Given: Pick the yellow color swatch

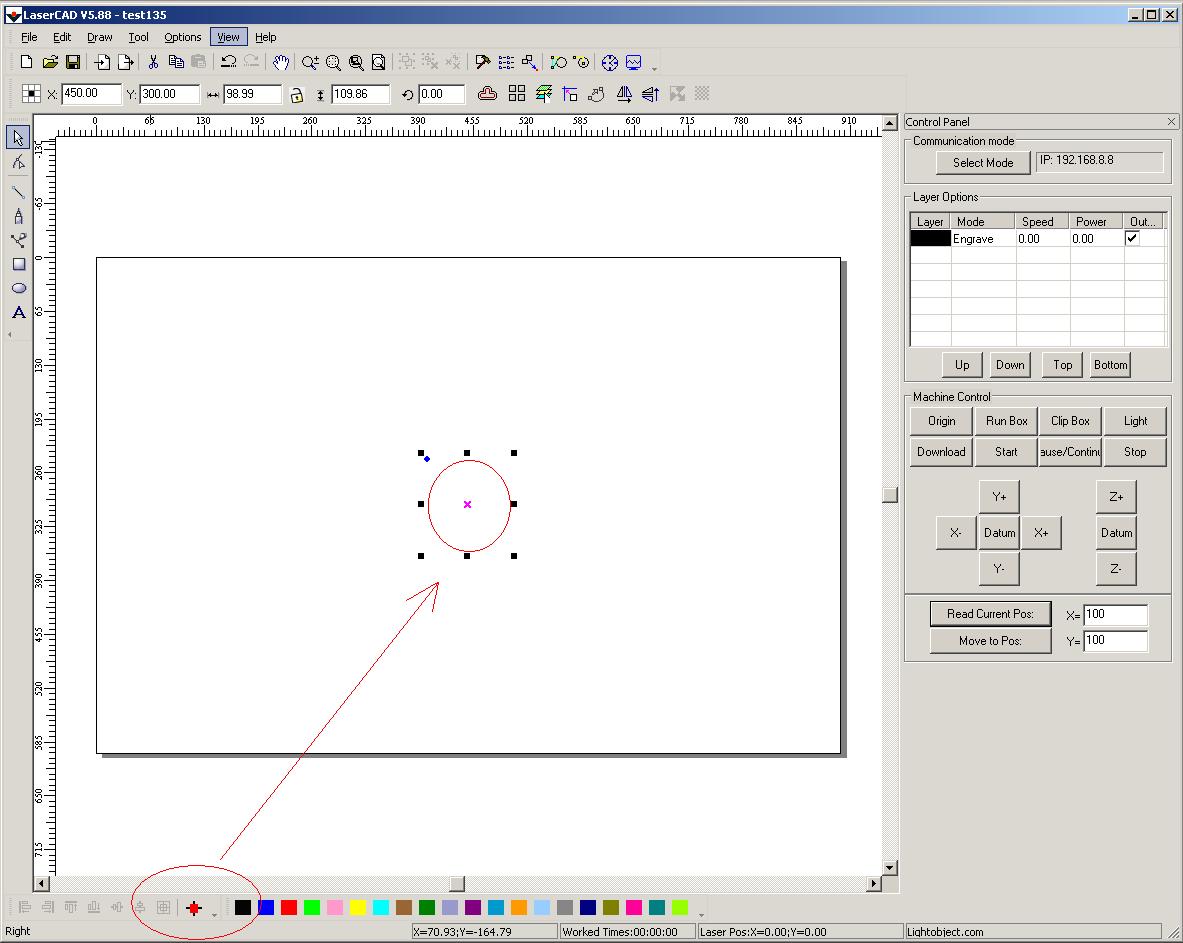Looking at the screenshot, I should (358, 908).
